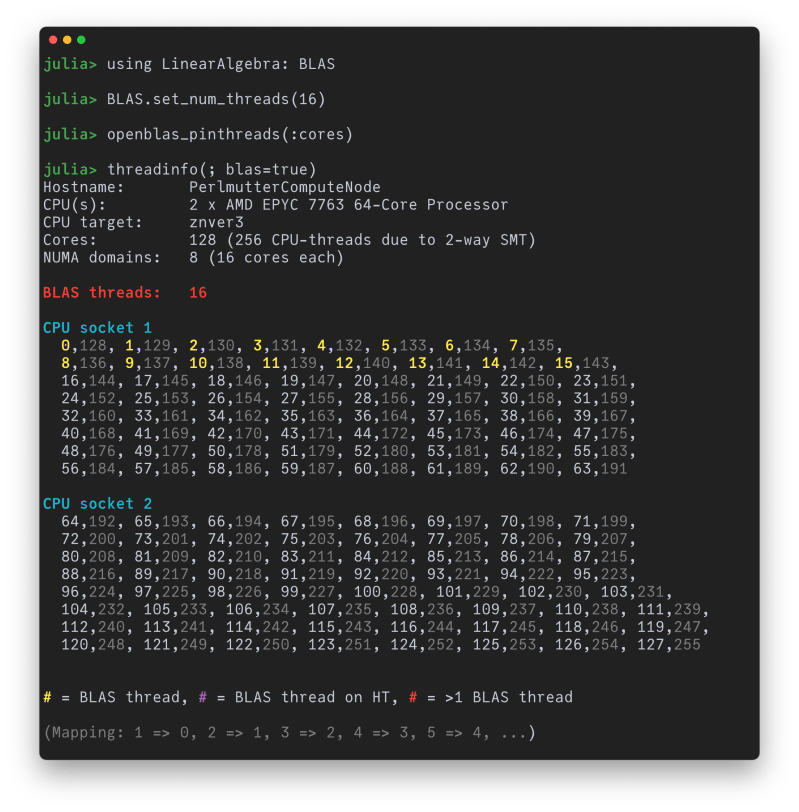Screen dimensions: 799x812
Task: Click the 'CPU target:' label
Action: pos(93,222)
